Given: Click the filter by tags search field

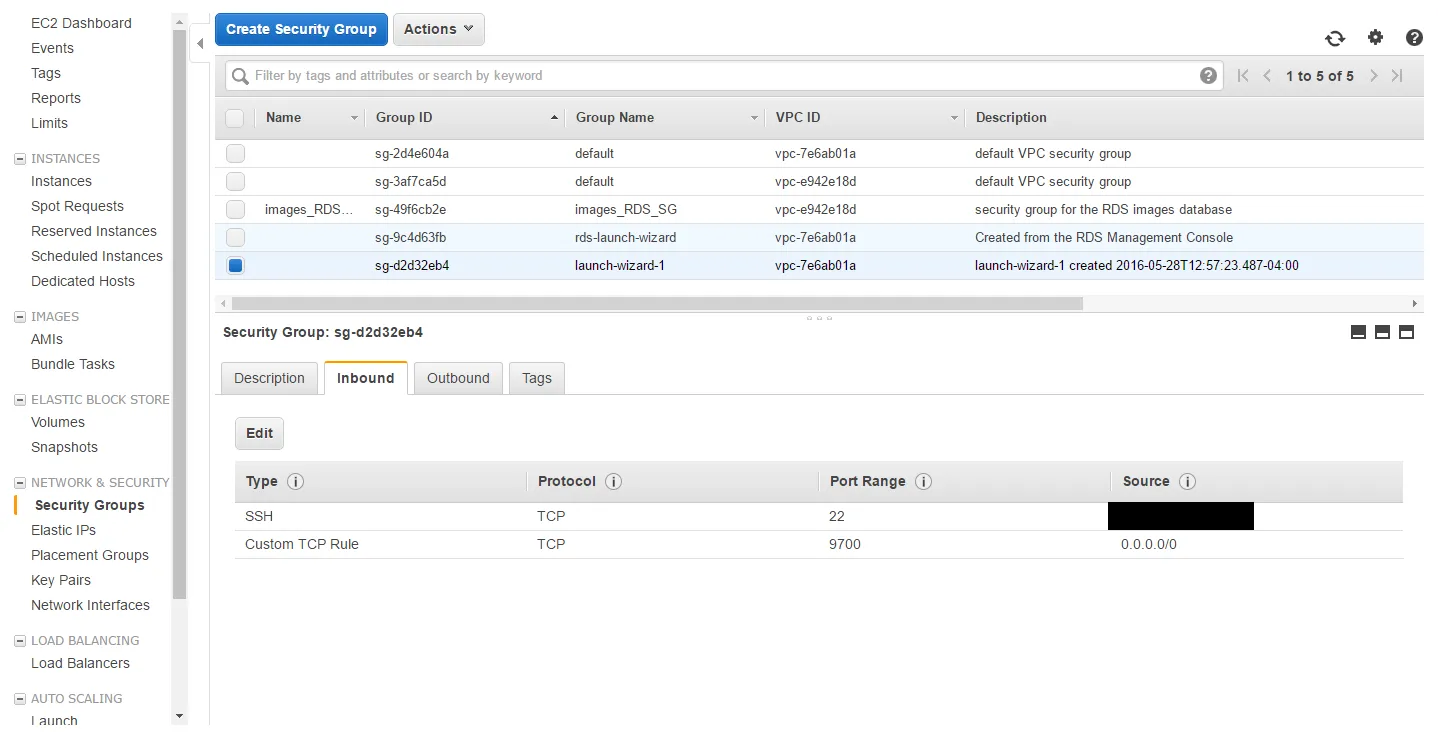Looking at the screenshot, I should coord(723,76).
